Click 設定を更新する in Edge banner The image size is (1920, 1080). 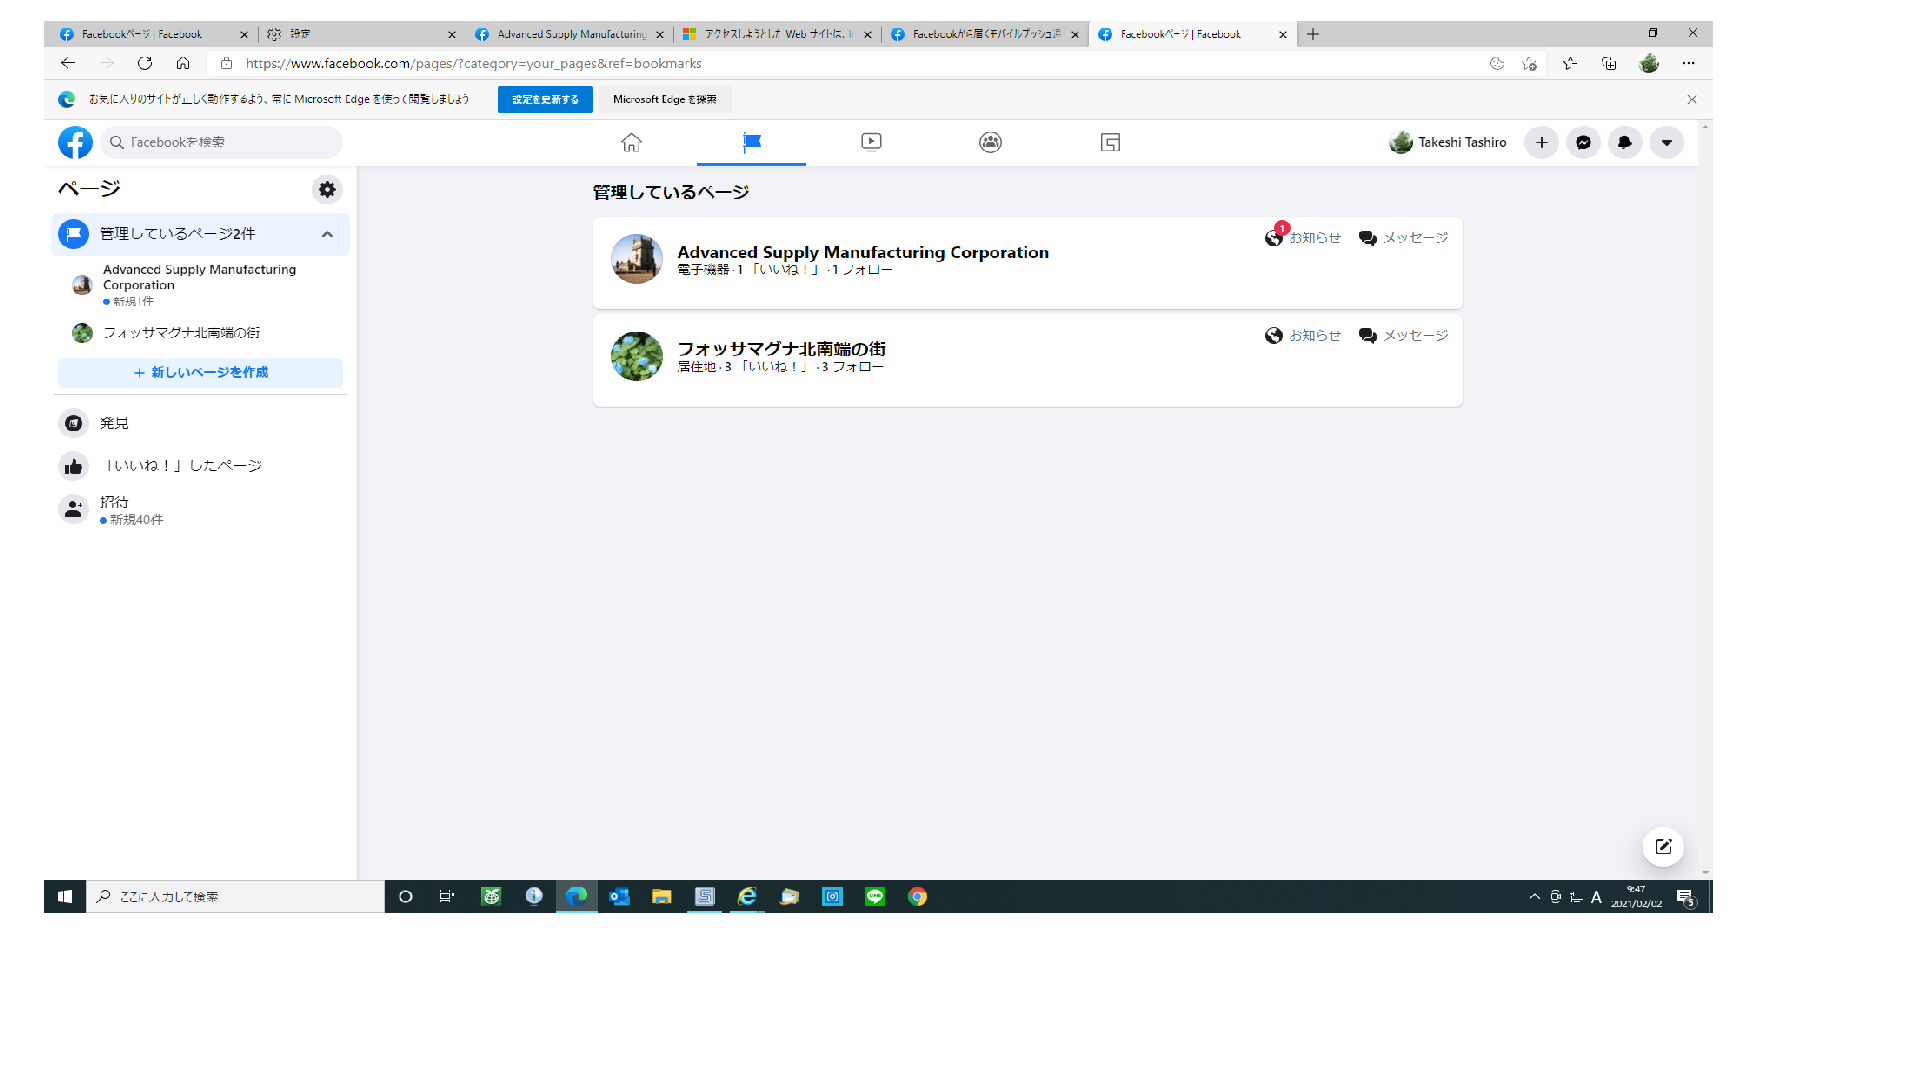(545, 99)
